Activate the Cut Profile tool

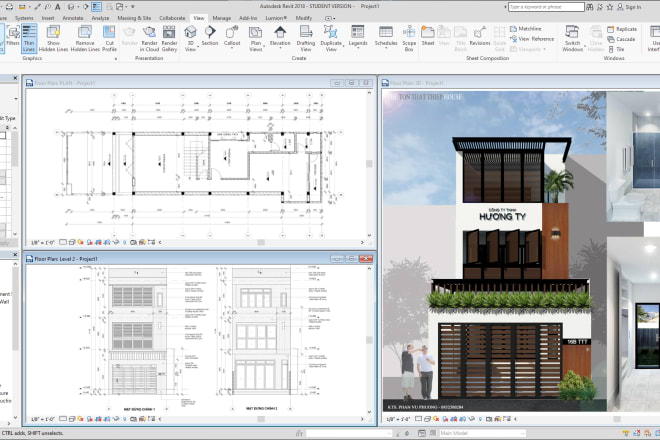(x=109, y=38)
